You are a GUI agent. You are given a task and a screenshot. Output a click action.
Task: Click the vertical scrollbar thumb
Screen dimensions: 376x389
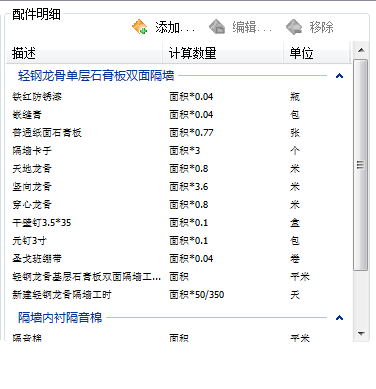[x=361, y=165]
